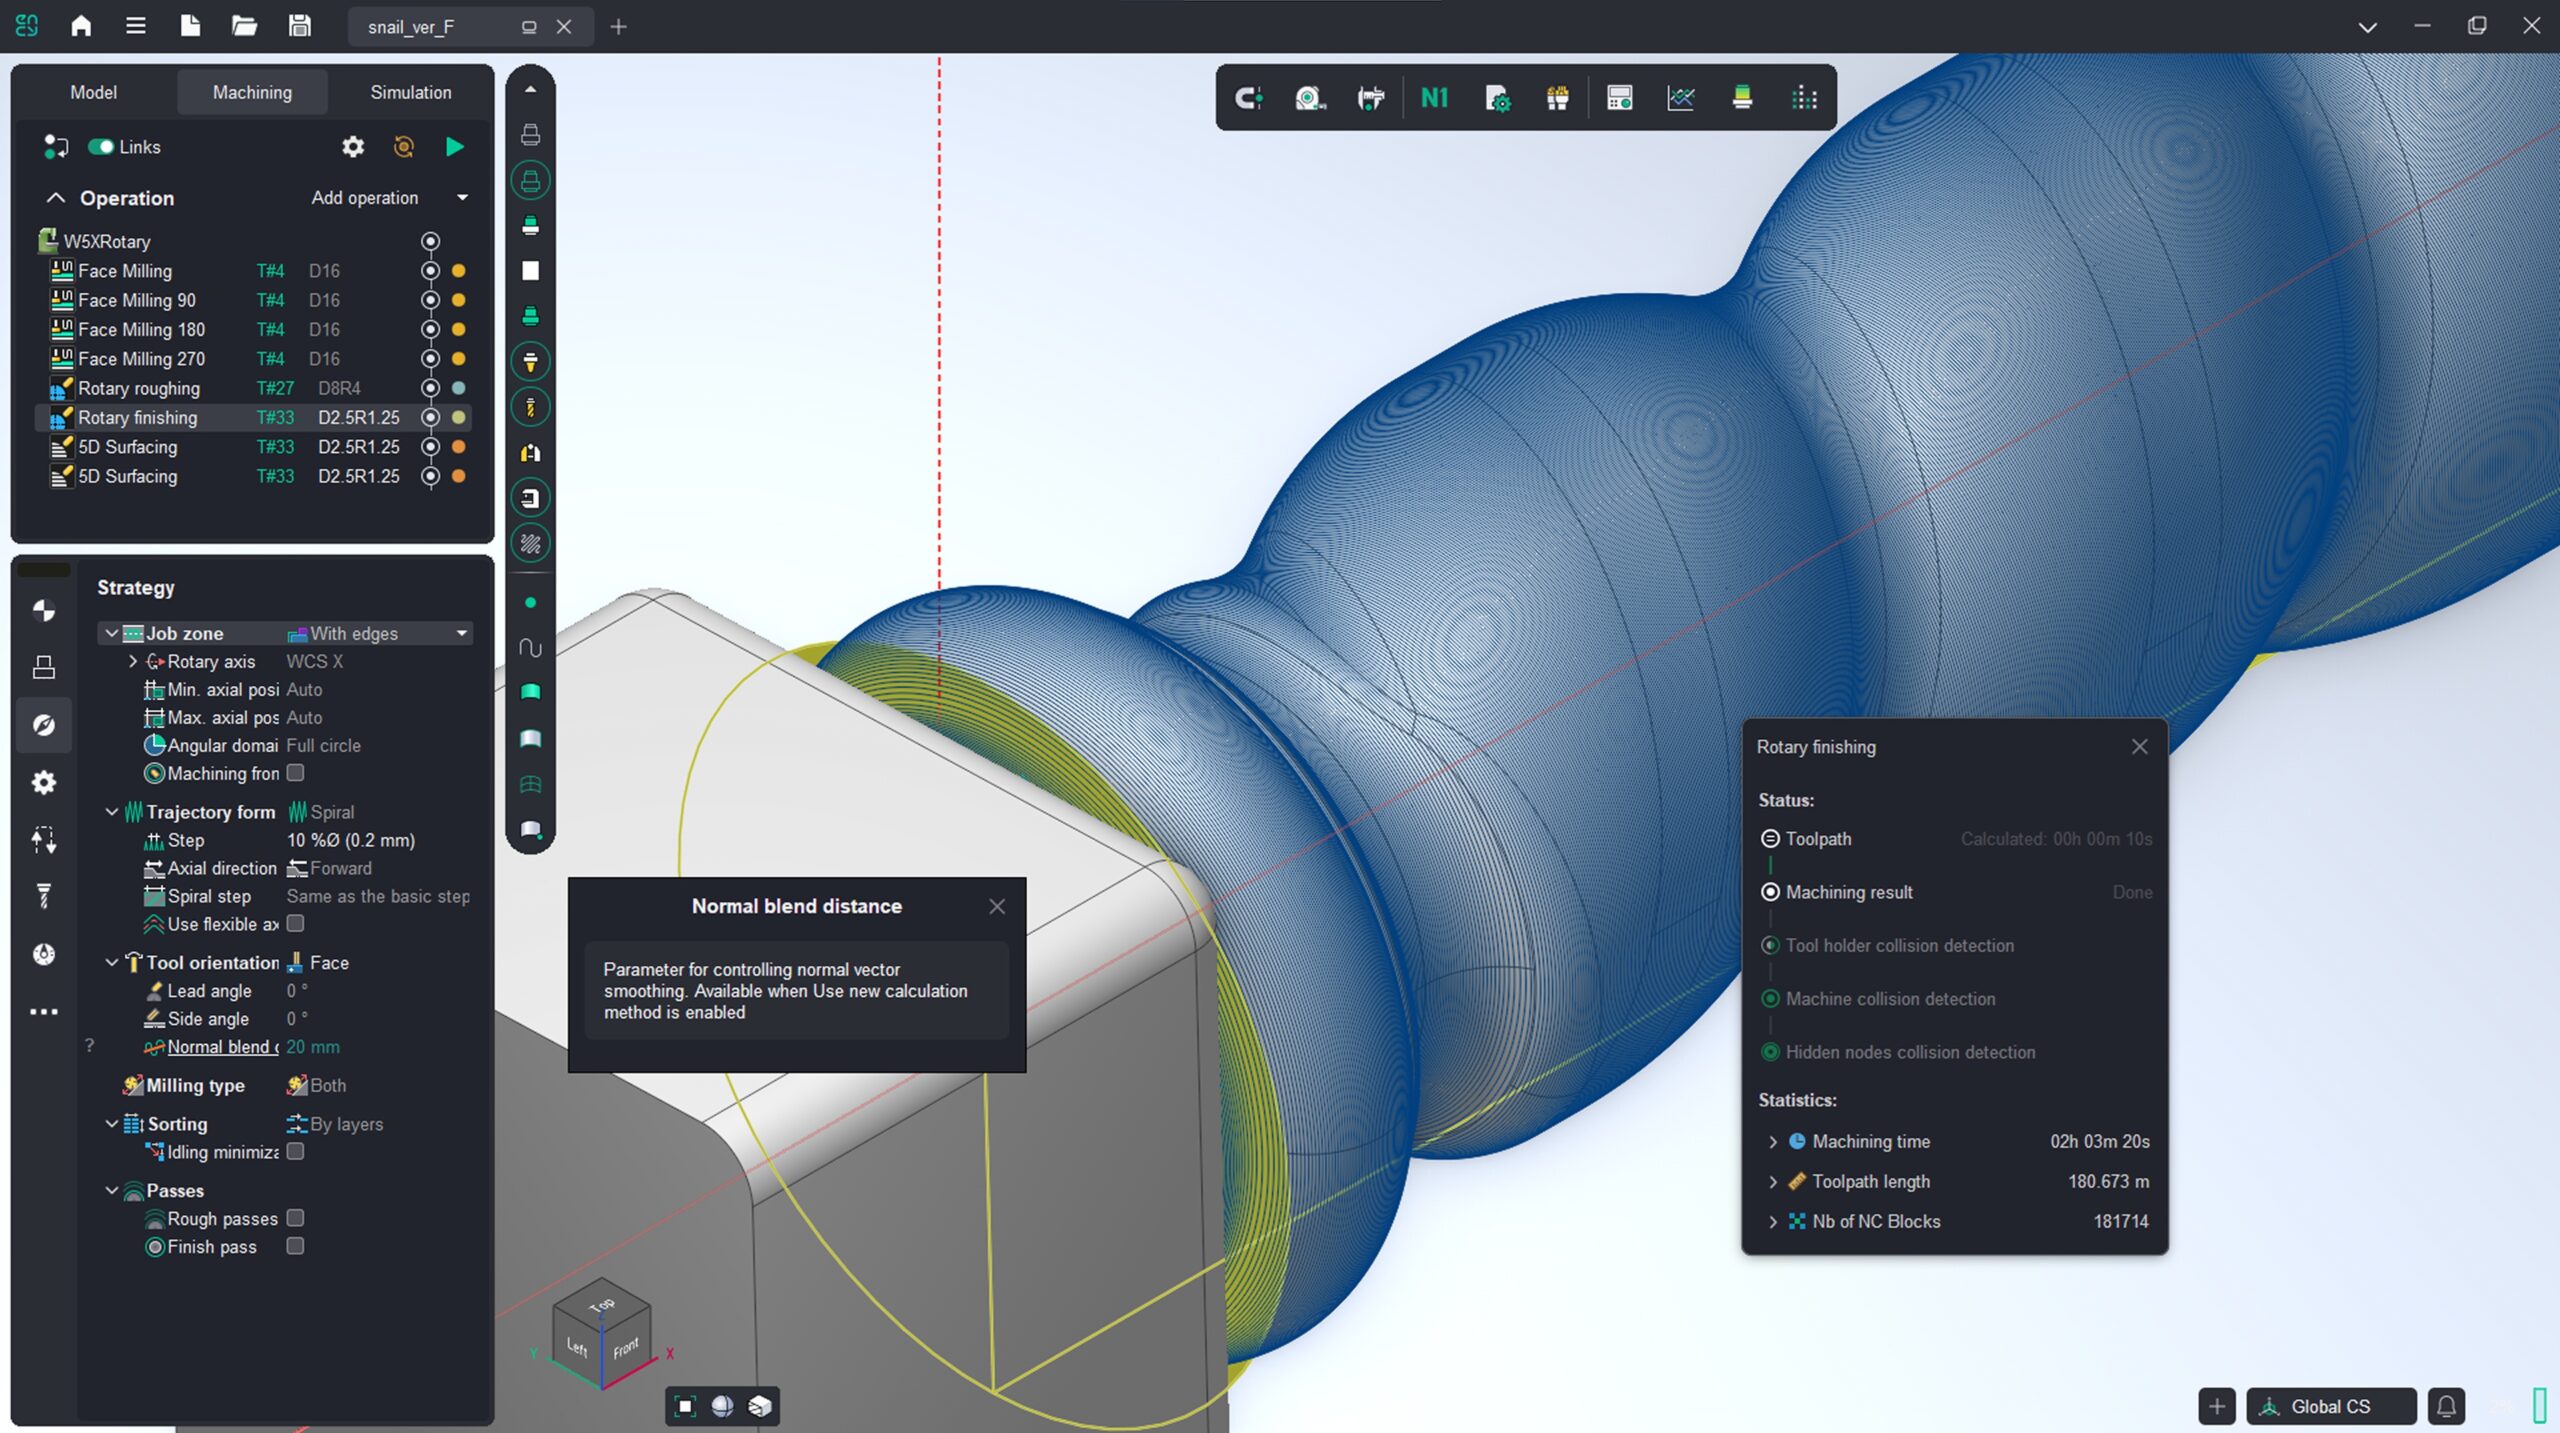Toggle the Links switch
Image resolution: width=2560 pixels, height=1433 pixels.
101,147
